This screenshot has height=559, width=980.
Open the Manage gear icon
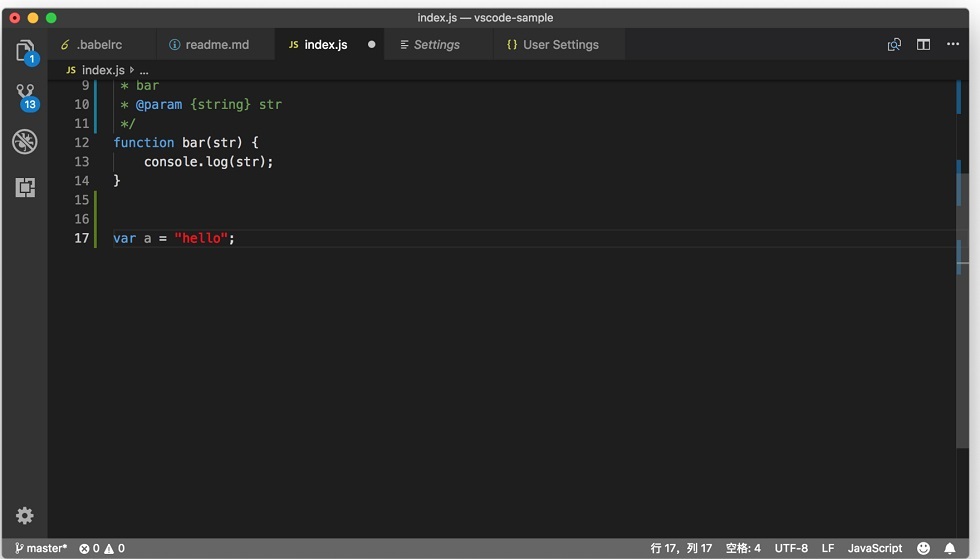(24, 515)
